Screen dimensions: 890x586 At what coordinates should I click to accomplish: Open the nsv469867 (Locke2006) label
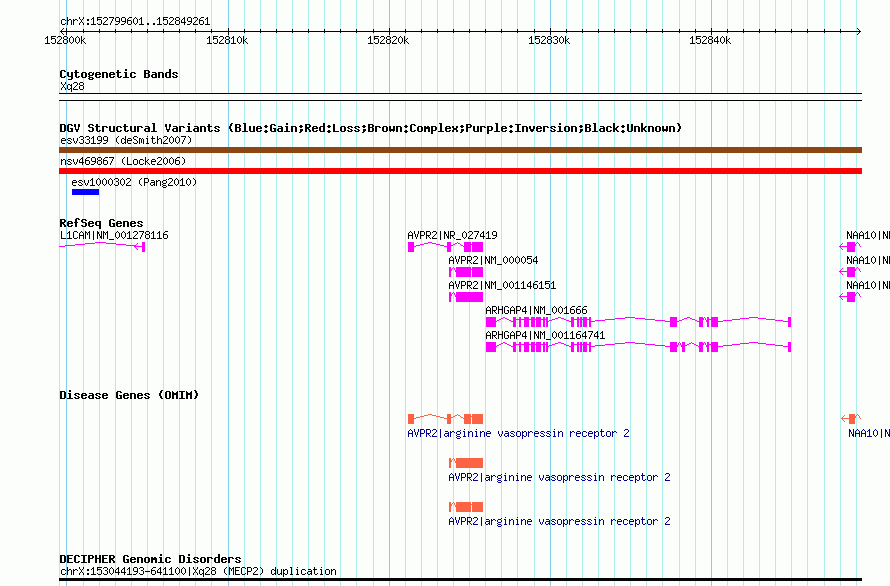point(123,161)
